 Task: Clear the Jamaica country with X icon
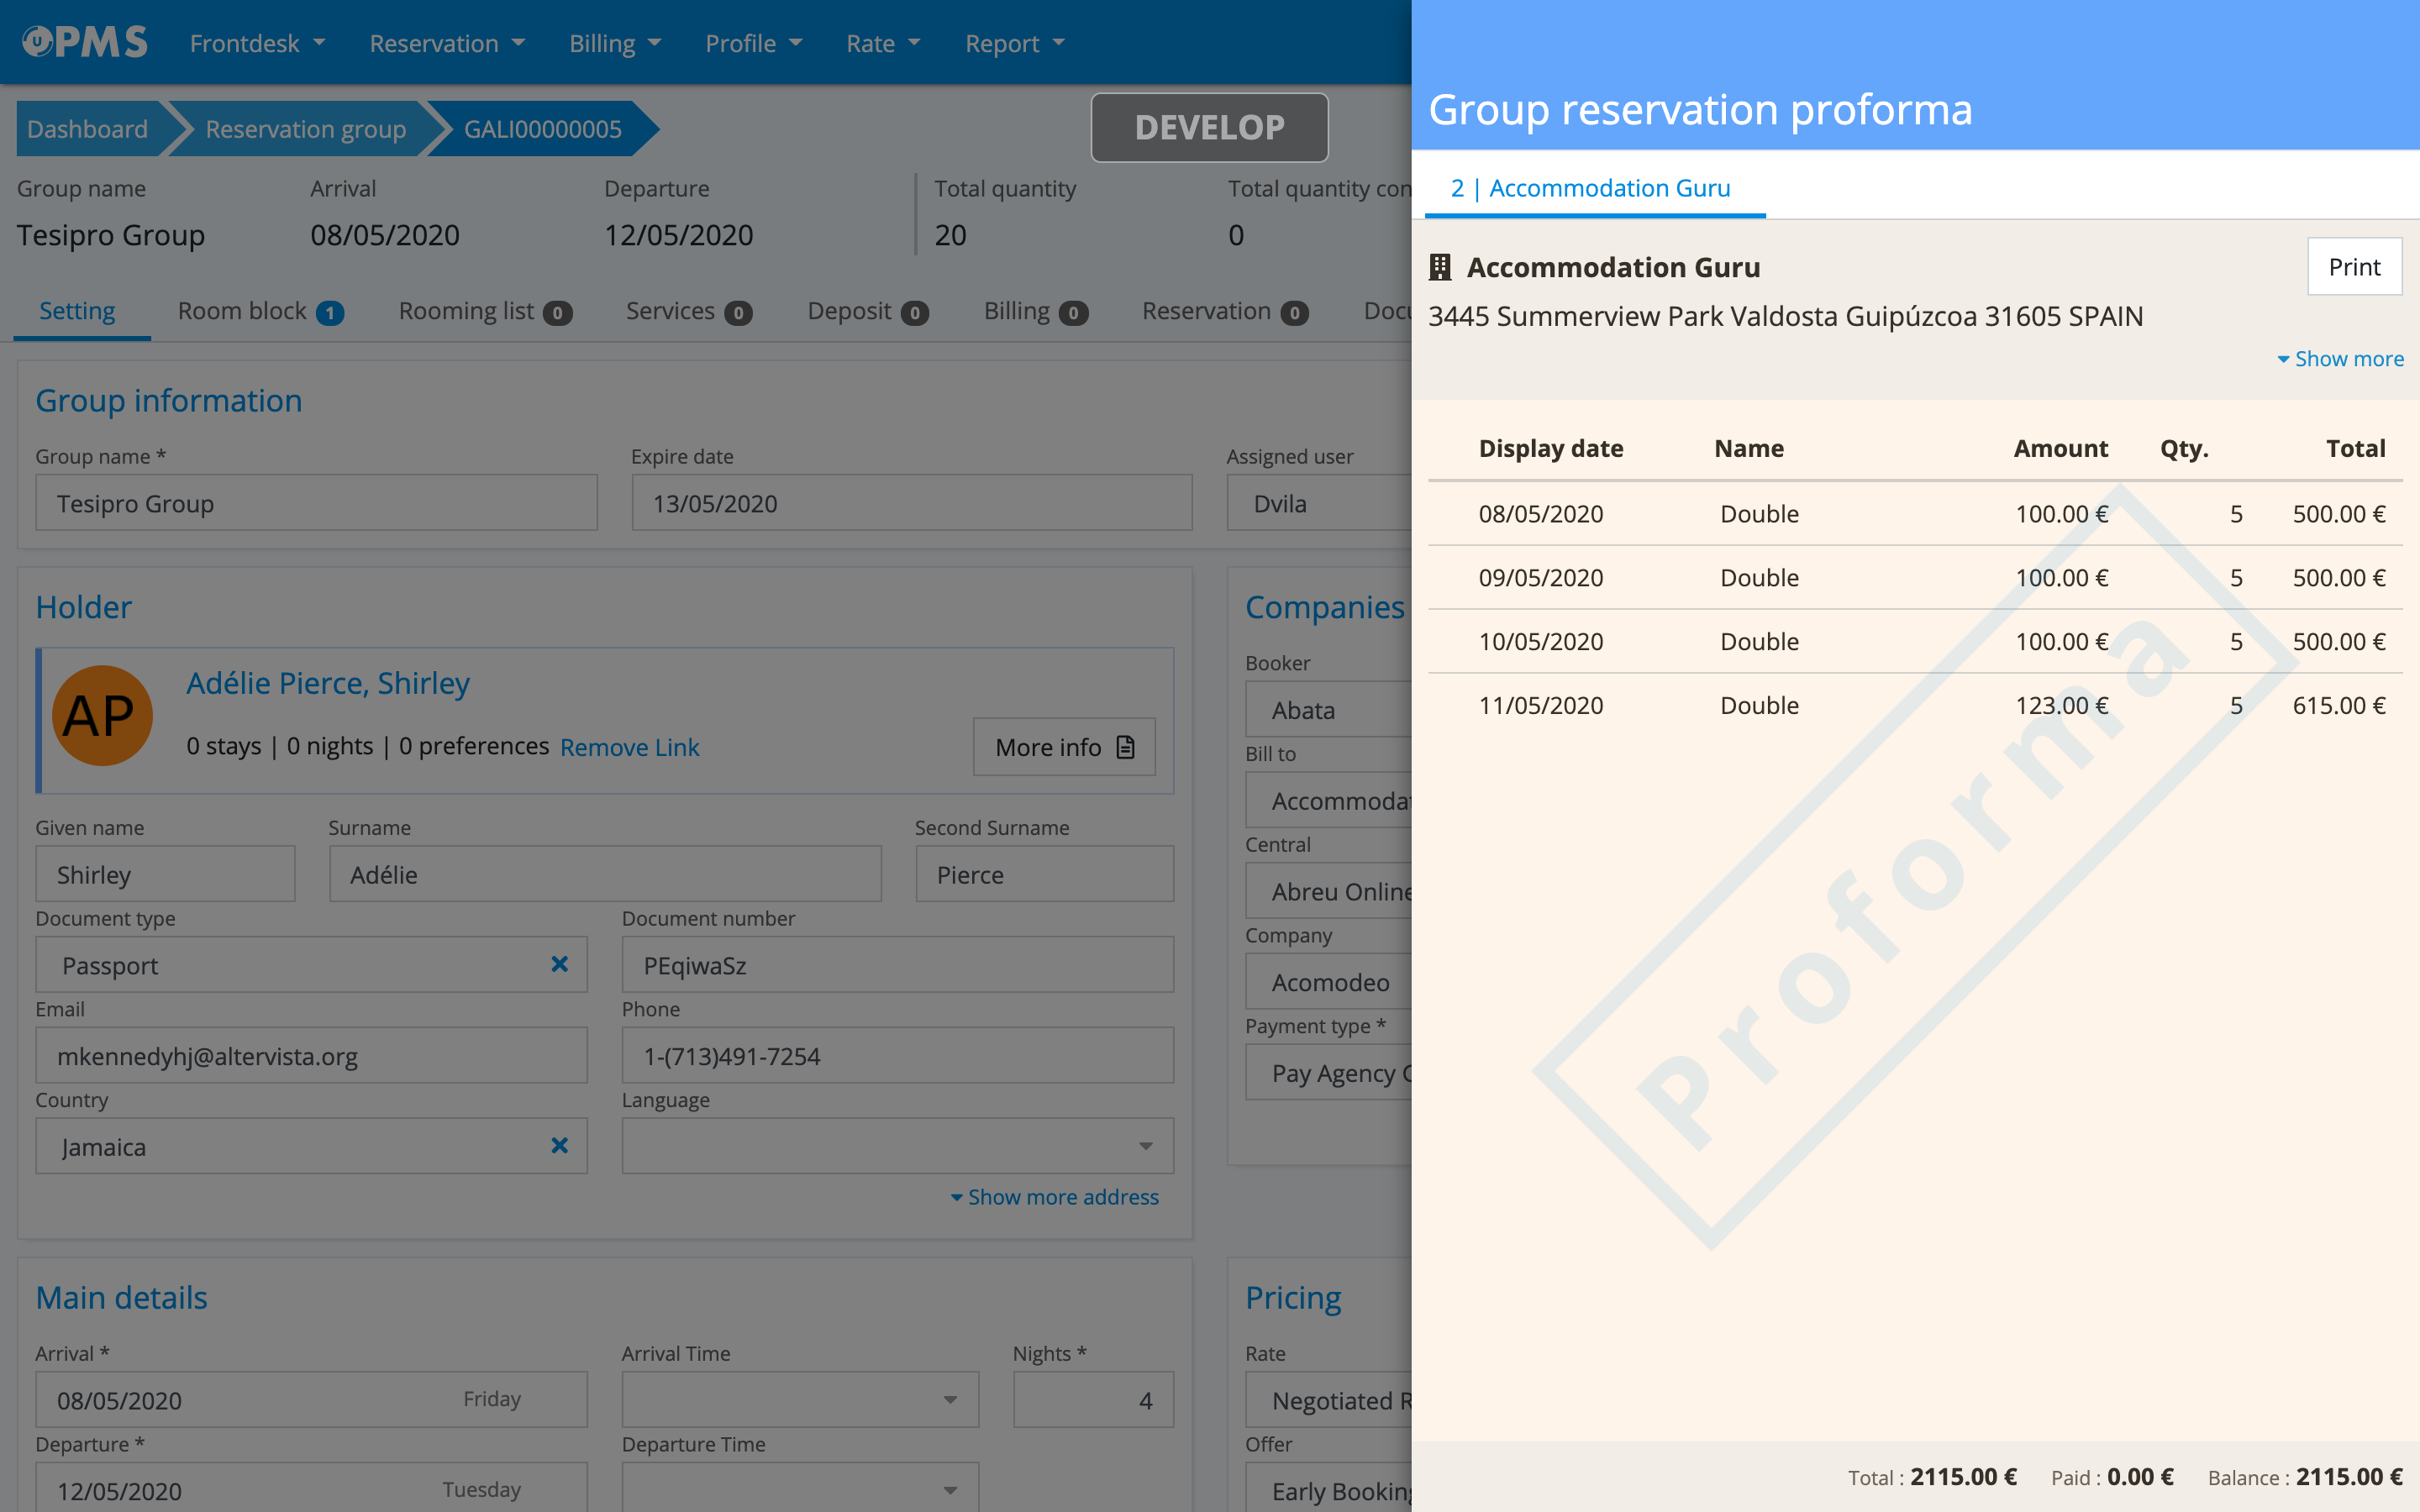pyautogui.click(x=559, y=1146)
